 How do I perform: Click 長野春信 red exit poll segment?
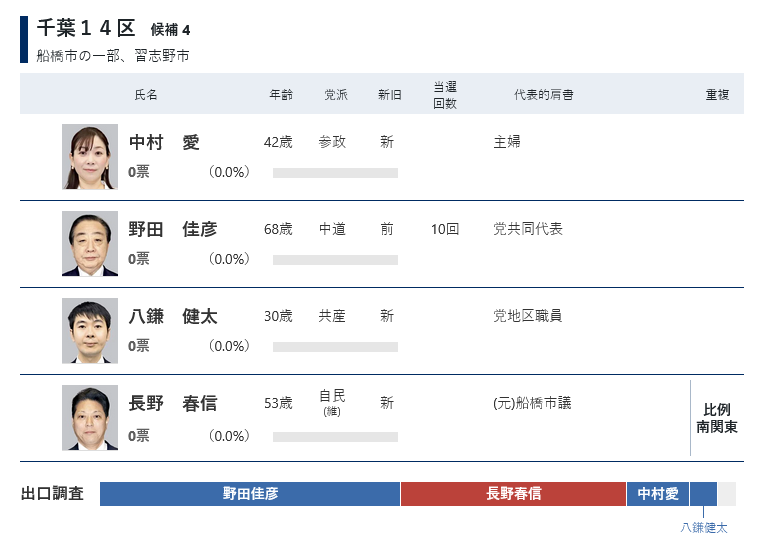point(513,494)
